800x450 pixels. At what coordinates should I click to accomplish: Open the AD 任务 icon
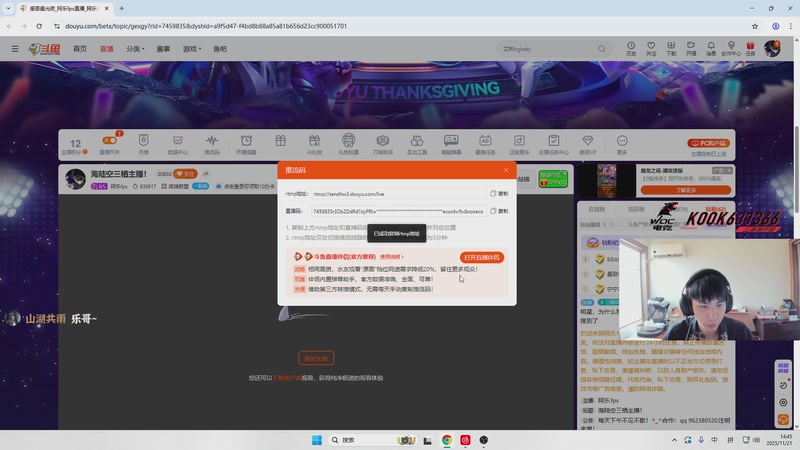485,144
